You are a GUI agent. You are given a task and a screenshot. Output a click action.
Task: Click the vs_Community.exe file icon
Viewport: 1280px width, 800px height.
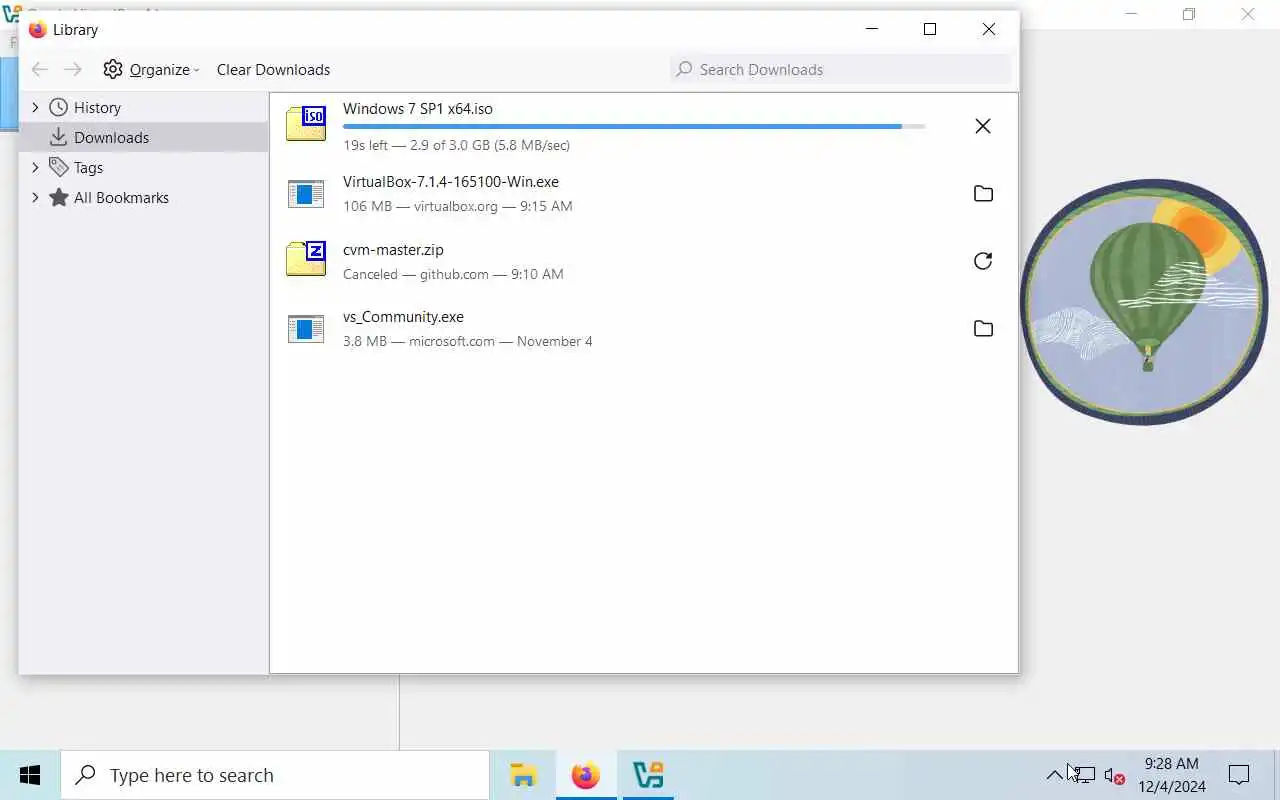(x=306, y=328)
